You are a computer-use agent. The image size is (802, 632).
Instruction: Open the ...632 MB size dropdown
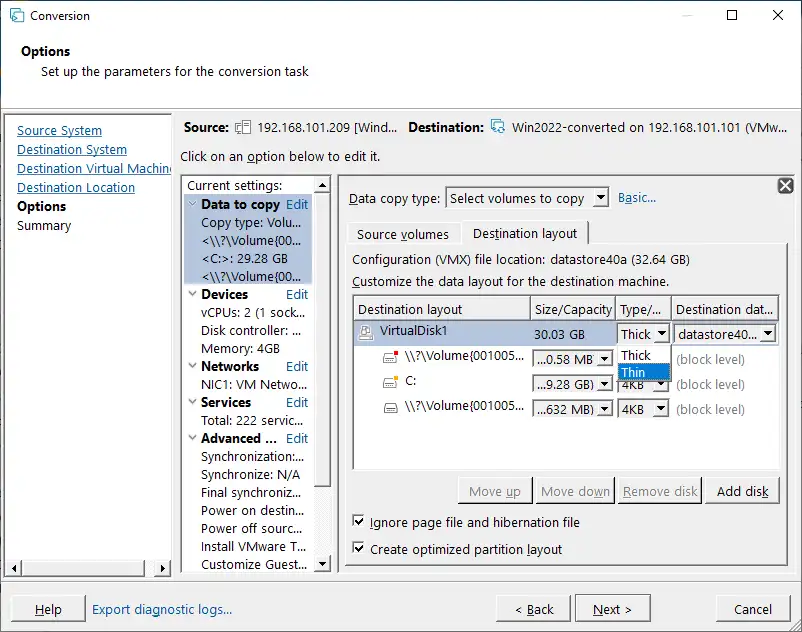pyautogui.click(x=604, y=409)
